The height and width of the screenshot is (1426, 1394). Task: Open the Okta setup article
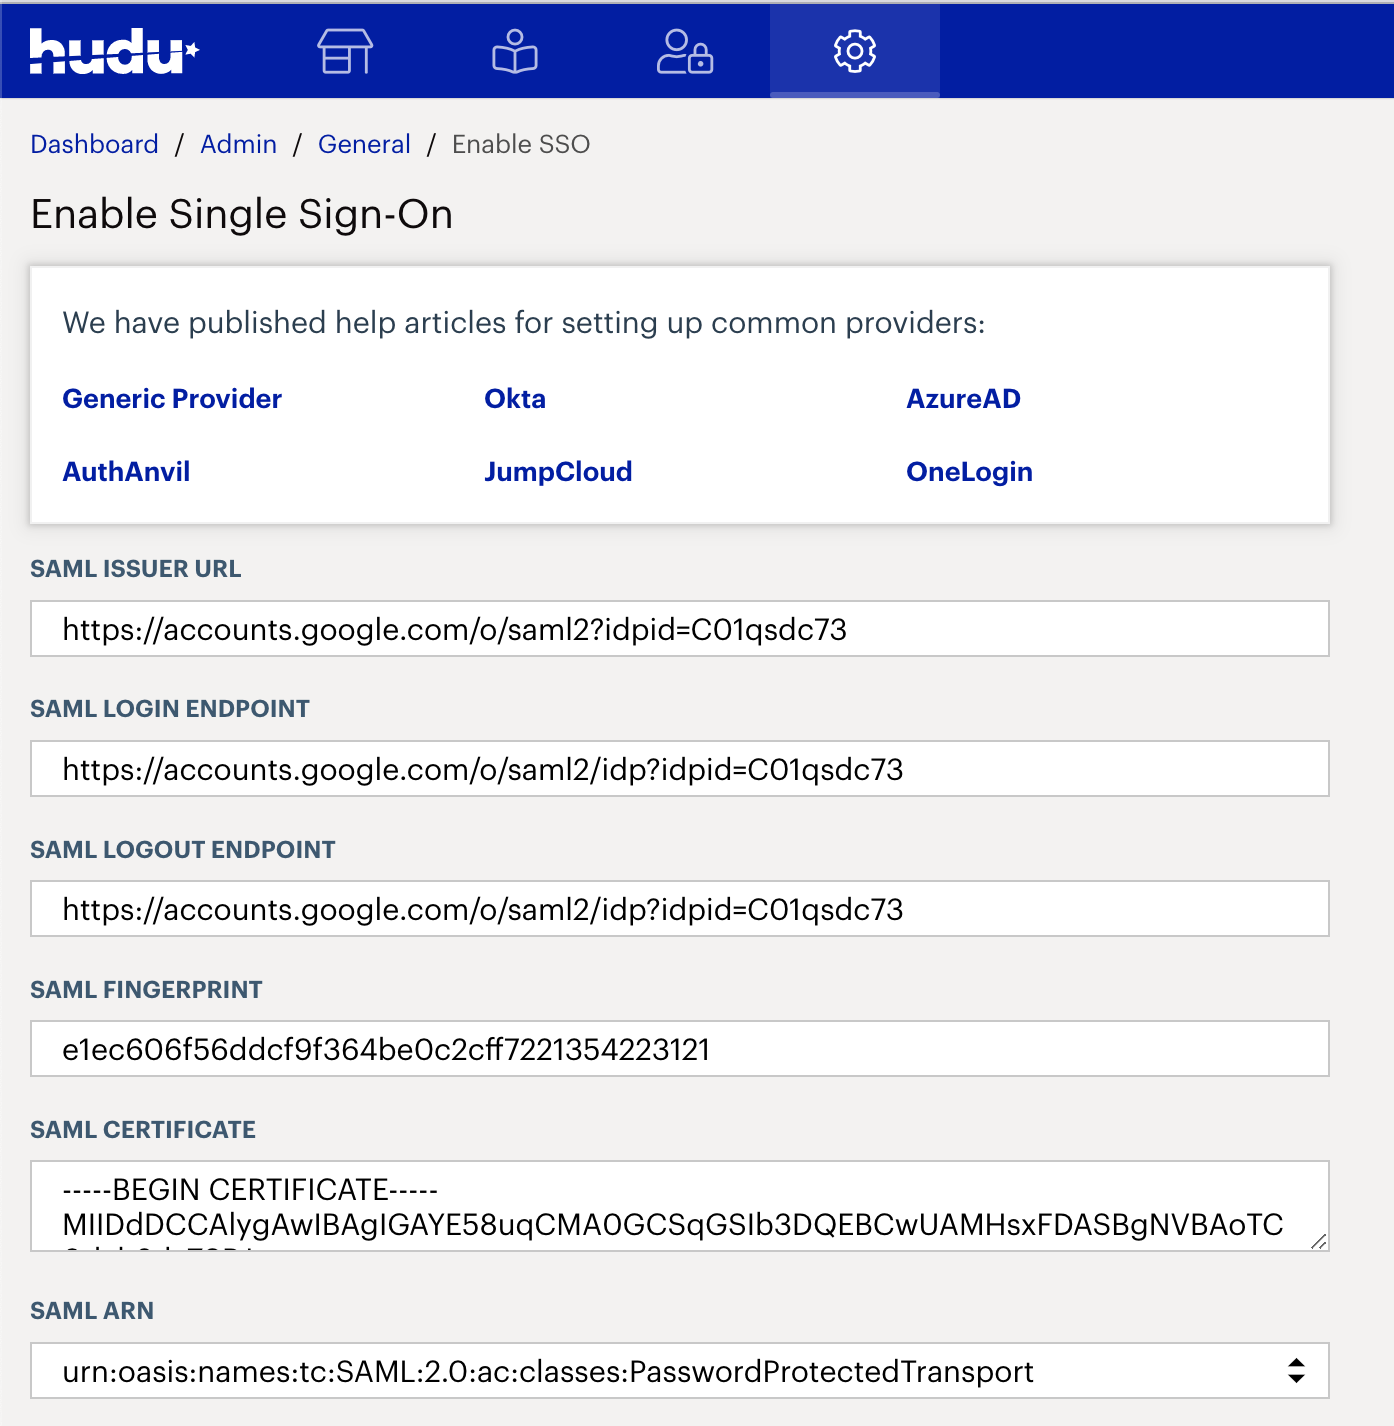pyautogui.click(x=515, y=398)
